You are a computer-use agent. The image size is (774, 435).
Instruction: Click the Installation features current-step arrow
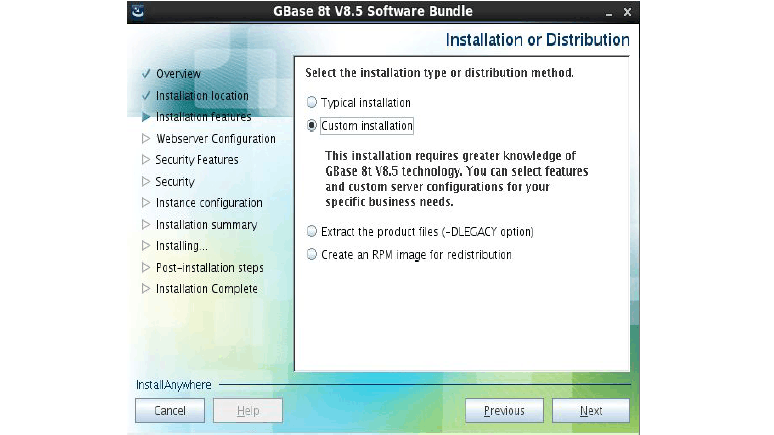point(146,117)
